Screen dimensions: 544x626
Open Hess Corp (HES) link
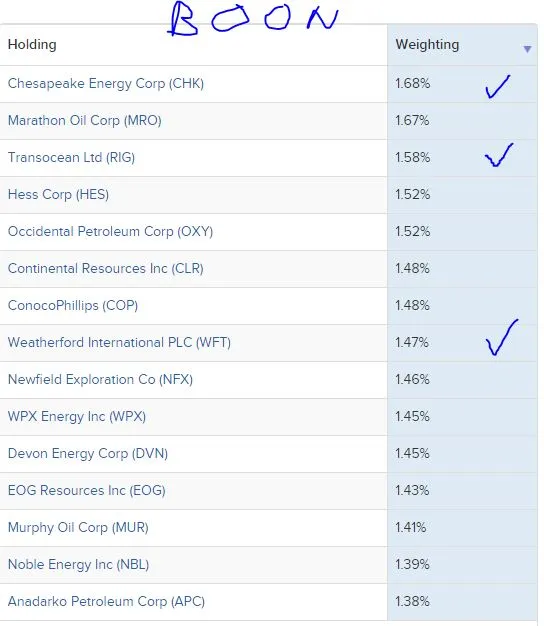click(58, 194)
